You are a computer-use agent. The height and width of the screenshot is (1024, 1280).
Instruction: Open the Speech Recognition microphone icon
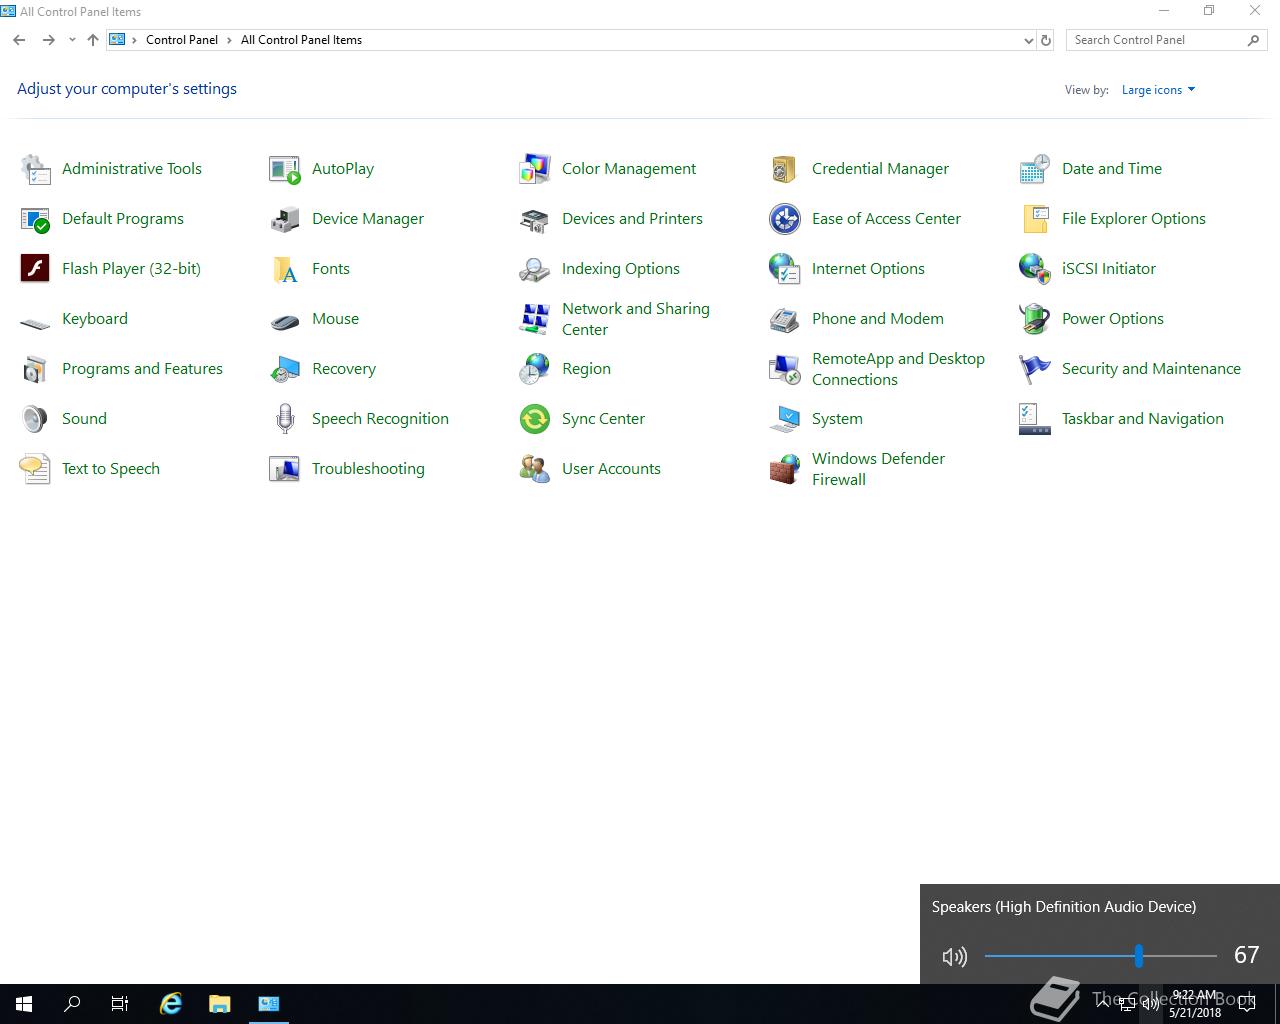(285, 419)
